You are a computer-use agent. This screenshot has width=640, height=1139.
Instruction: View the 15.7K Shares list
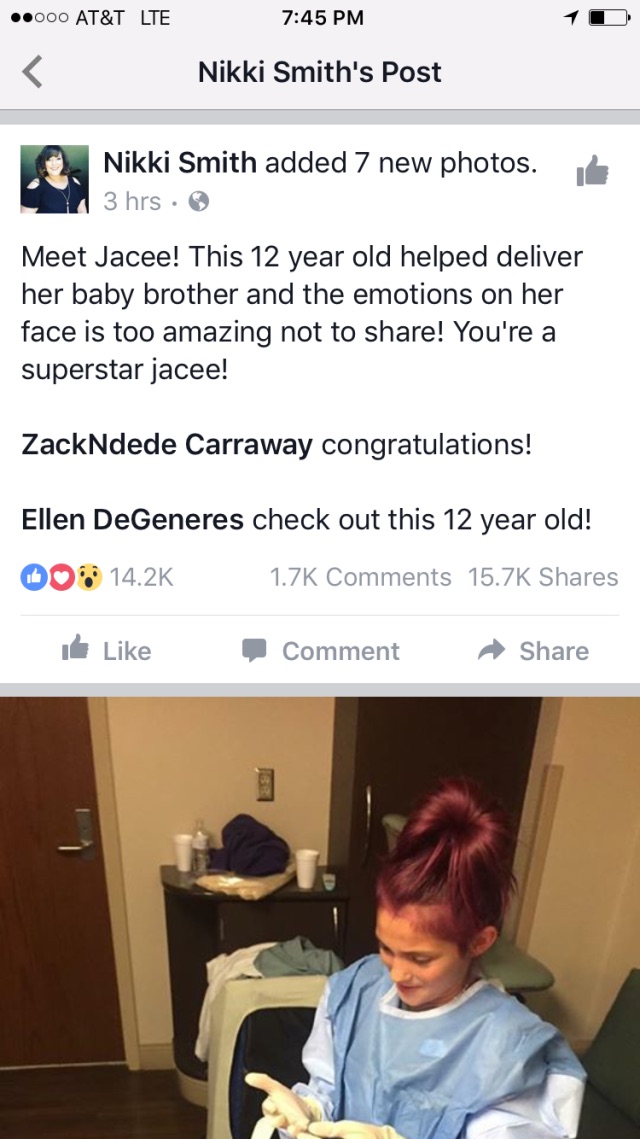(x=543, y=577)
